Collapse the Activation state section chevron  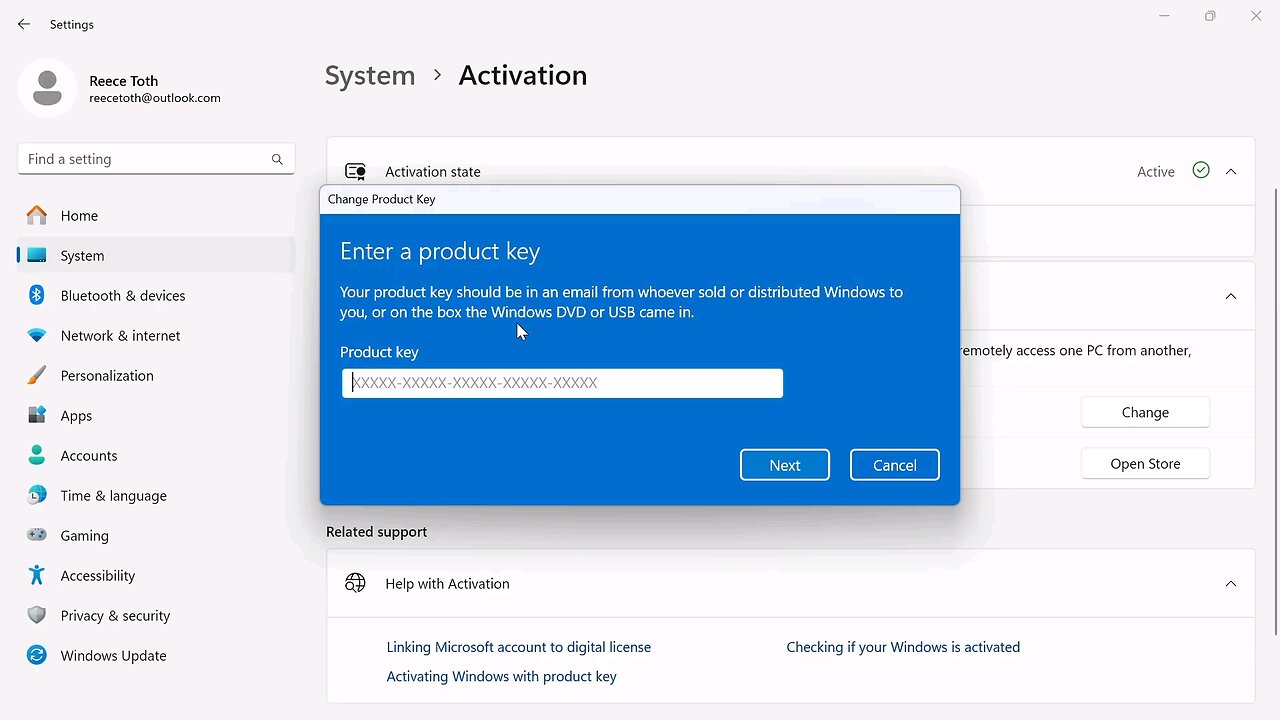coord(1231,172)
